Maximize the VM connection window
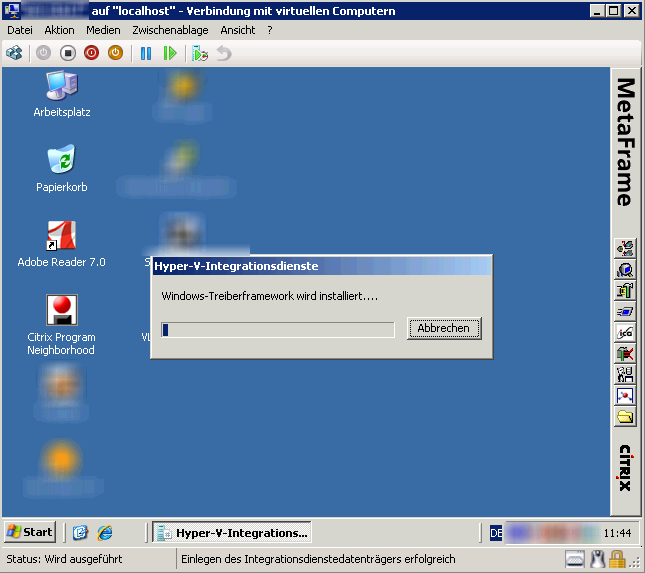 tap(613, 11)
